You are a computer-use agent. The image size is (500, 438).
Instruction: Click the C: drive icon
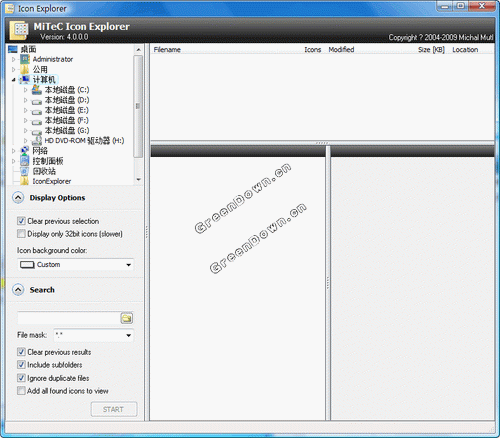tap(37, 90)
